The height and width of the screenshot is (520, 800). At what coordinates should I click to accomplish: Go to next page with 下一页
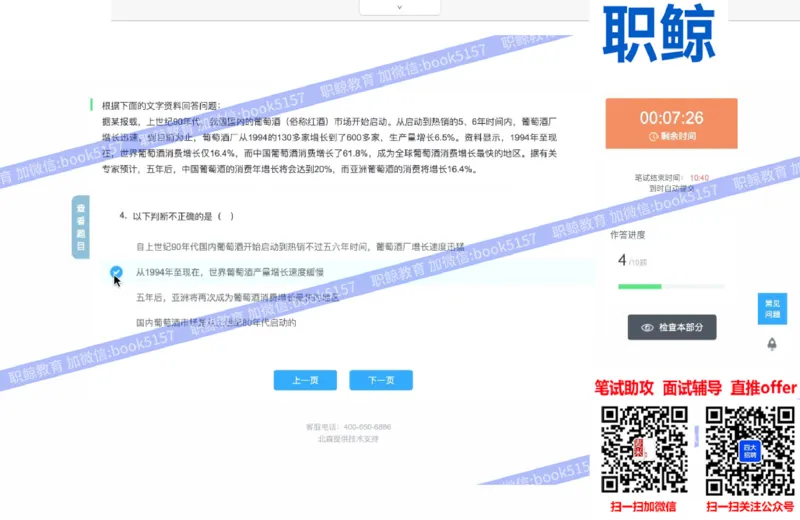[381, 380]
